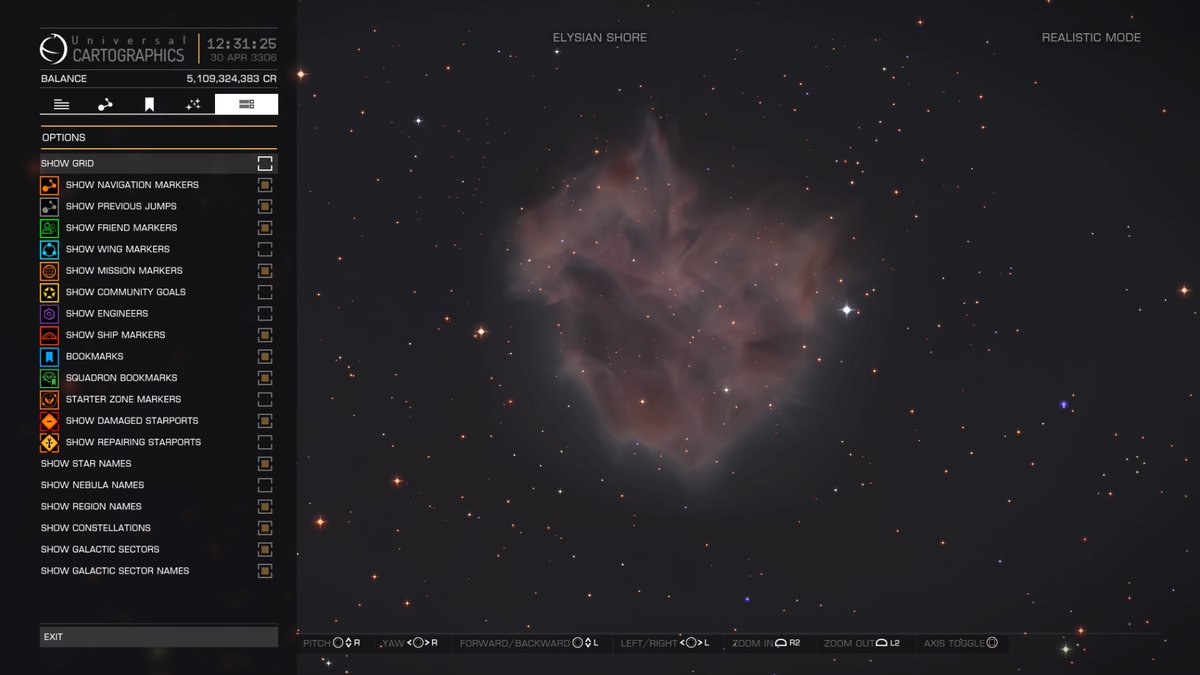
Task: Click the AXIS TOGGLE hint
Action: click(961, 643)
